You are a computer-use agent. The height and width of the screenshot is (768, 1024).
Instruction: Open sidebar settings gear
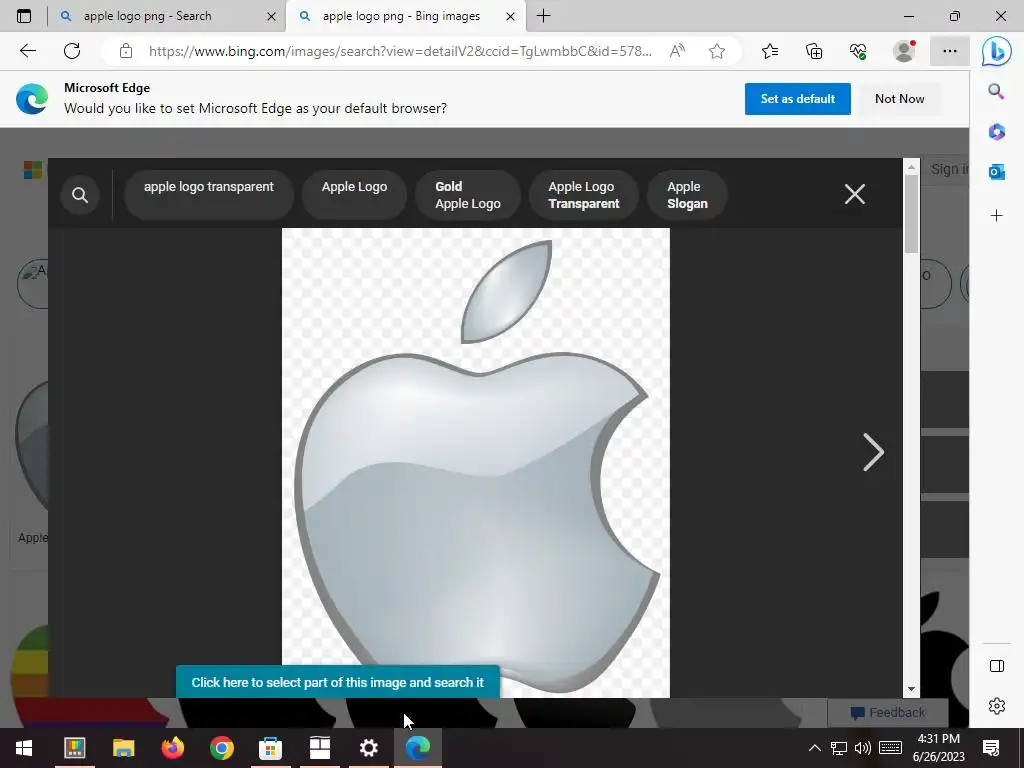point(997,706)
